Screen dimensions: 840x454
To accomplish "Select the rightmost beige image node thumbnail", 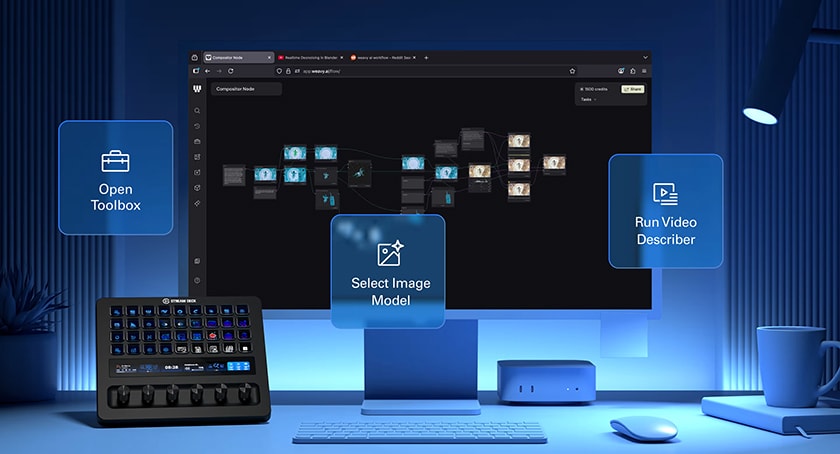I will coord(553,163).
